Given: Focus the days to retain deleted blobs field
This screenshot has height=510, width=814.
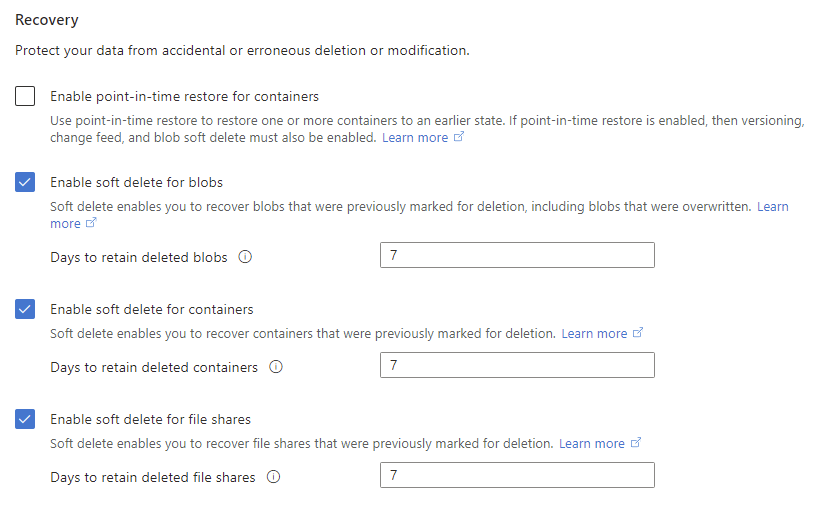Looking at the screenshot, I should coord(517,255).
